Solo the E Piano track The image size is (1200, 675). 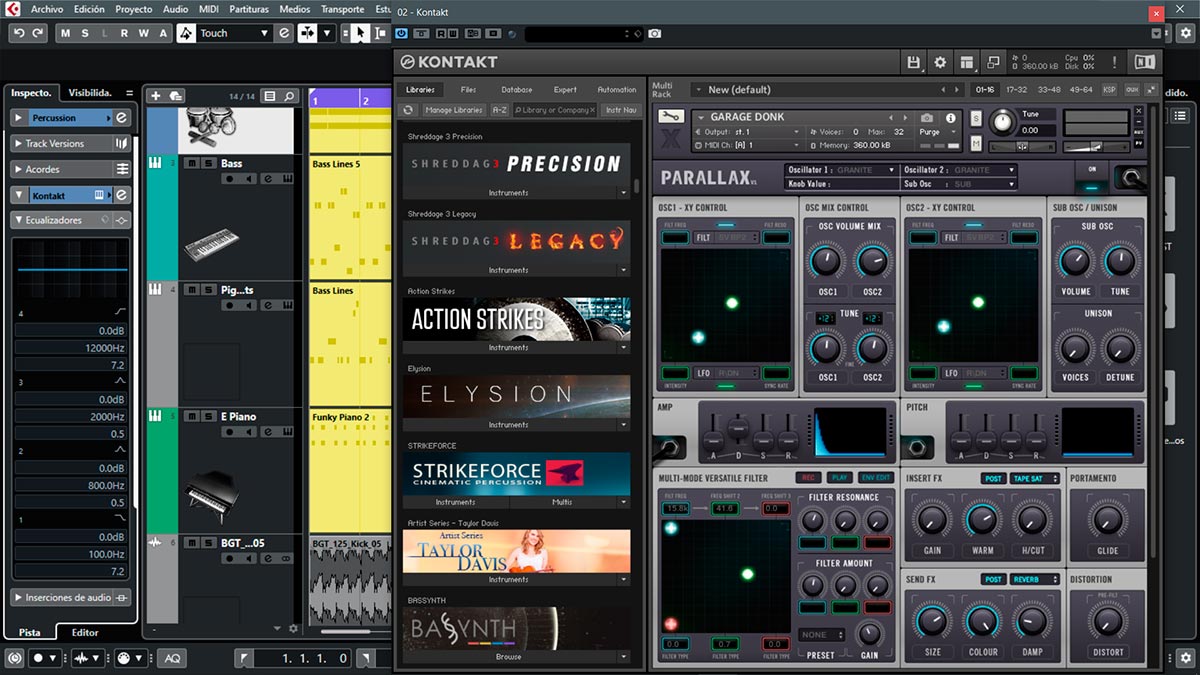[x=207, y=417]
